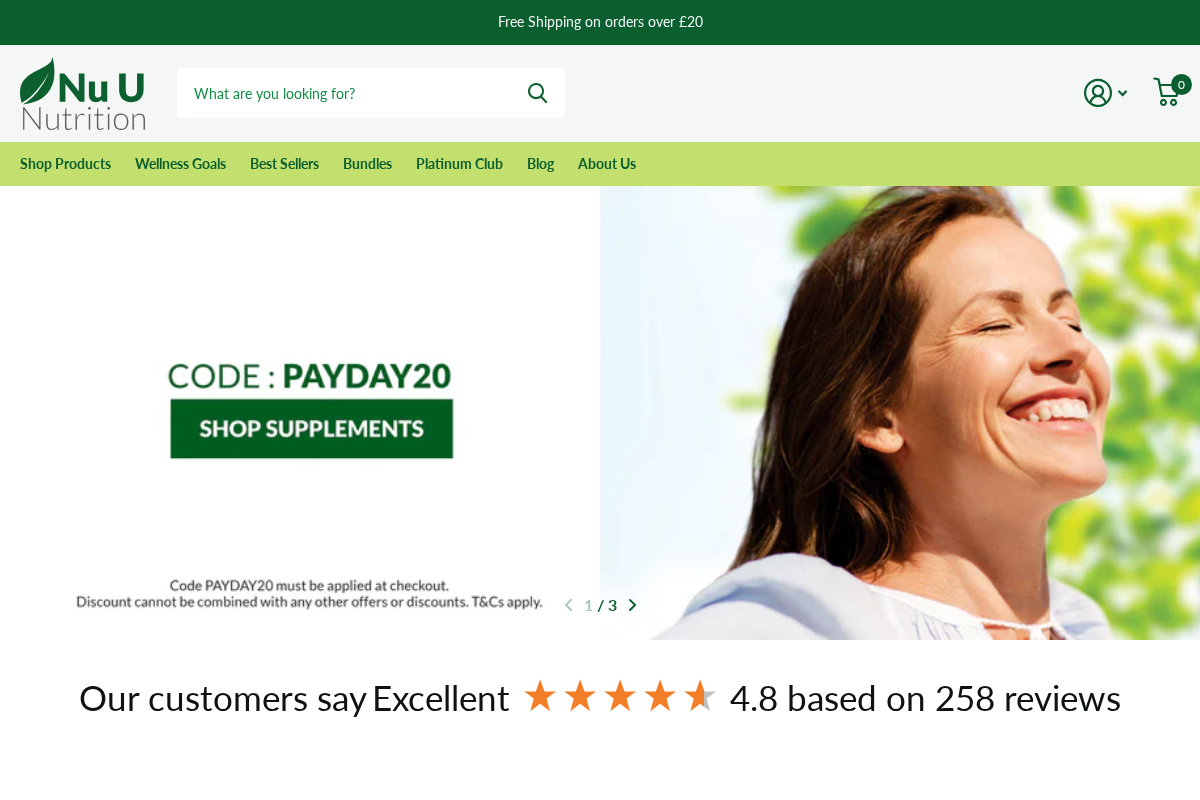Click the cart item count badge
Image resolution: width=1200 pixels, height=800 pixels.
tap(1182, 85)
